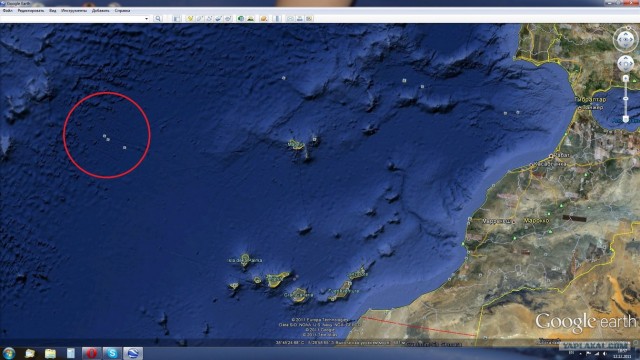Open the Вид menu
This screenshot has height=360, width=640.
[x=53, y=11]
